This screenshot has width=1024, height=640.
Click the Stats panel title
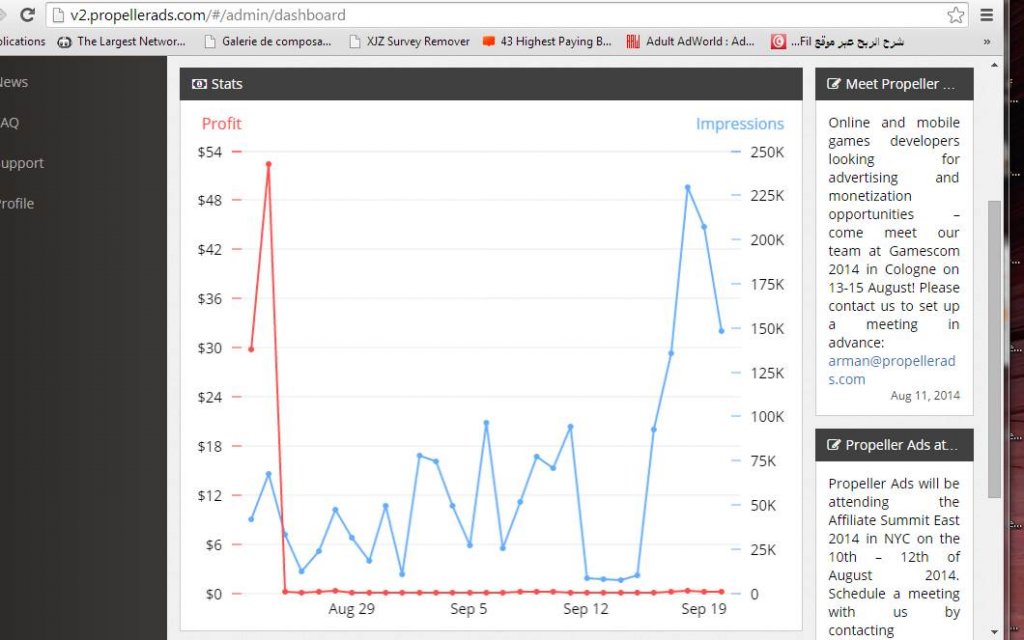[x=227, y=84]
